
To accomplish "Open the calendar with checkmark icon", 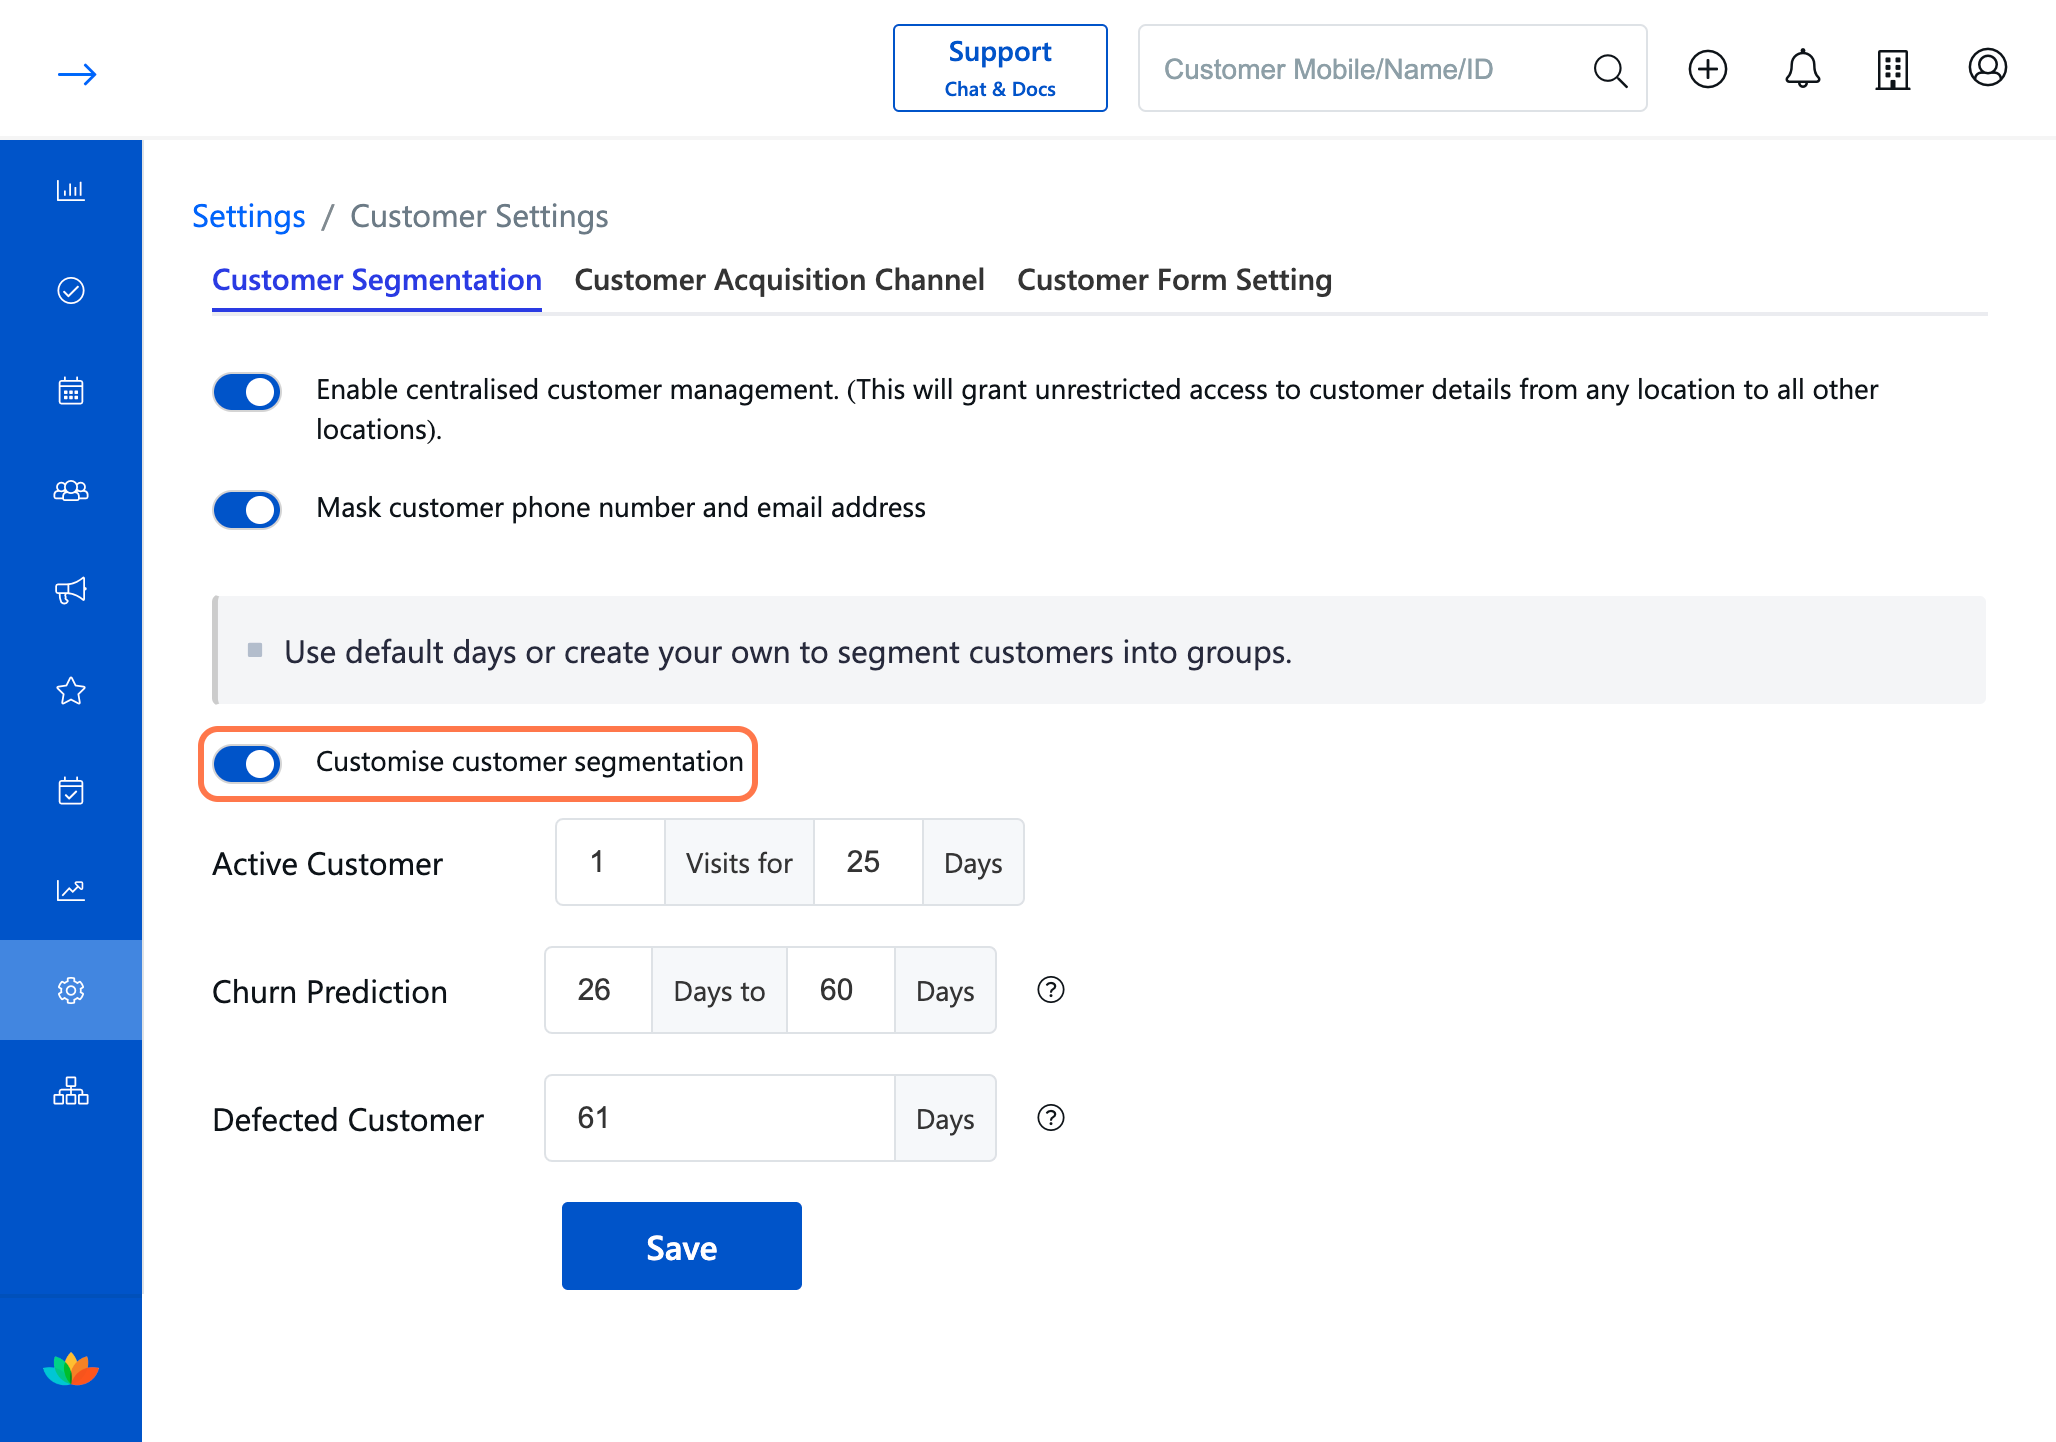I will [x=71, y=790].
